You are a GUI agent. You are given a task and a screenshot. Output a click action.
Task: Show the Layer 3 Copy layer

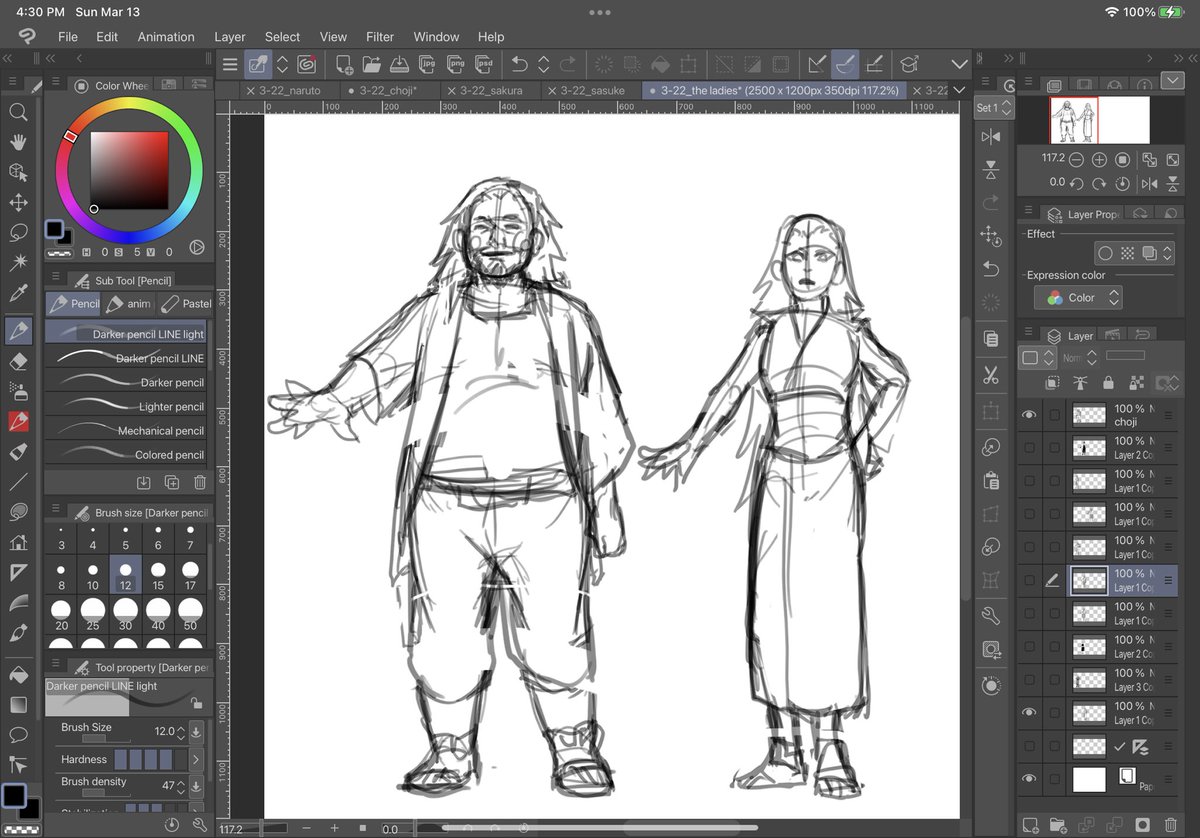point(1029,680)
